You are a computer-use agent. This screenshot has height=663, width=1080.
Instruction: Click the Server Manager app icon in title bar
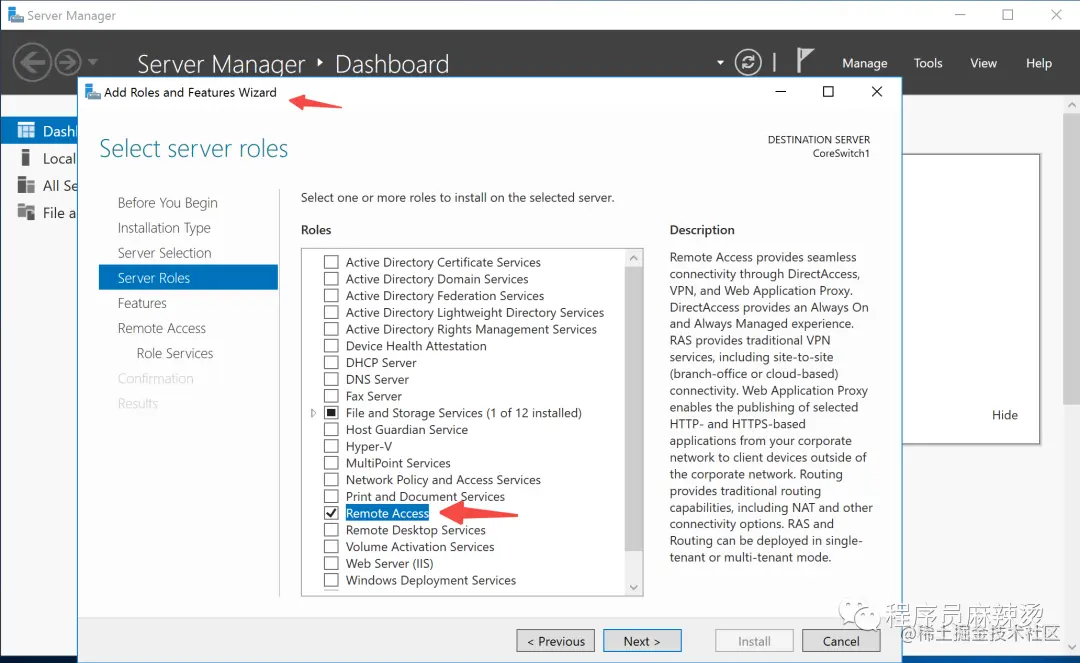(x=15, y=14)
